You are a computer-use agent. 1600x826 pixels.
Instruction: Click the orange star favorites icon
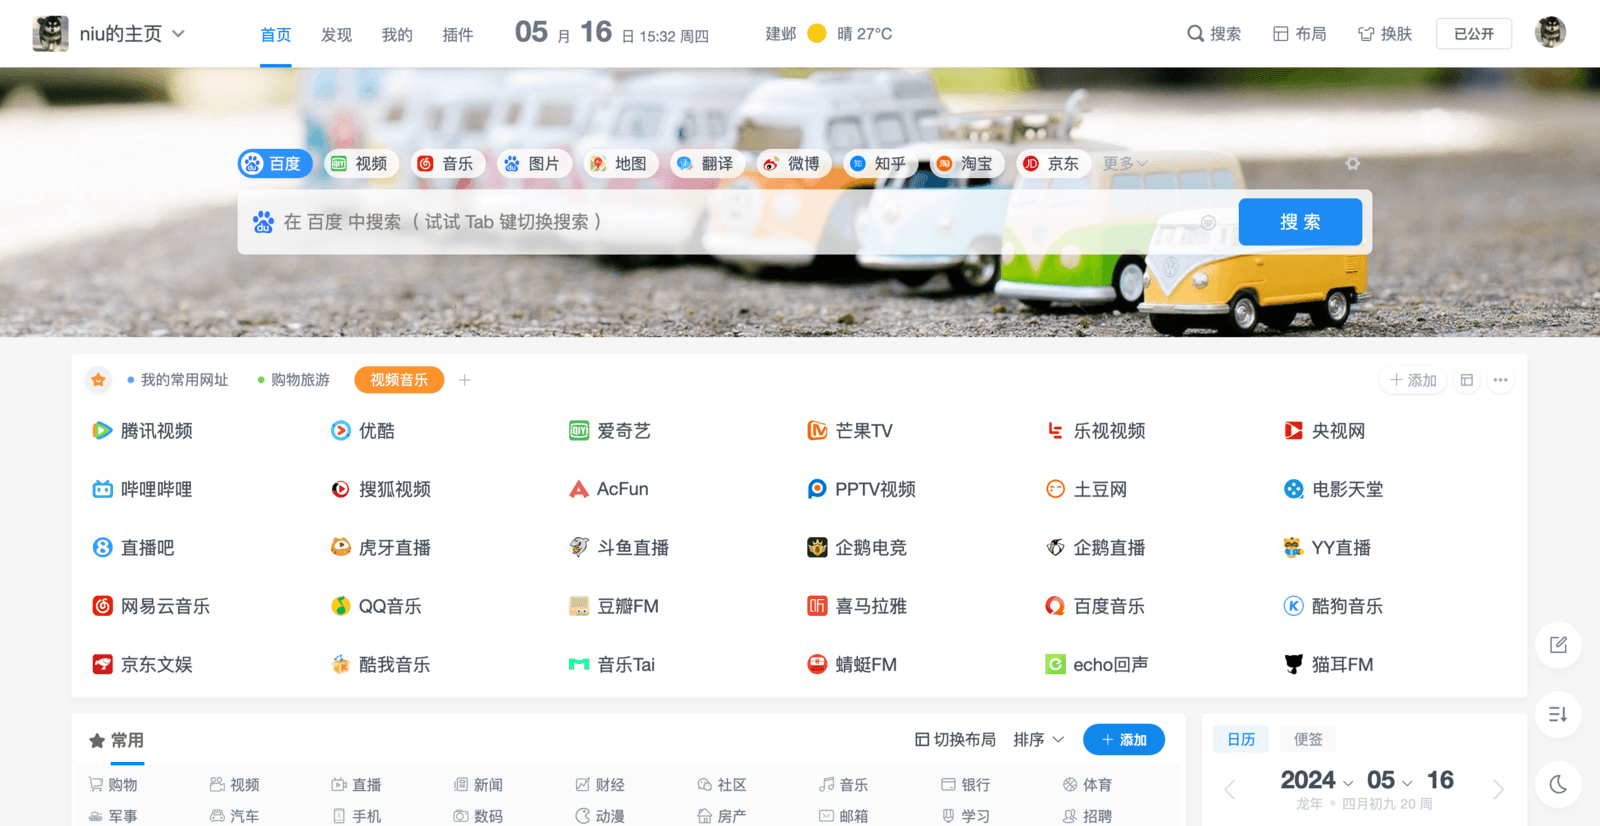pos(98,380)
